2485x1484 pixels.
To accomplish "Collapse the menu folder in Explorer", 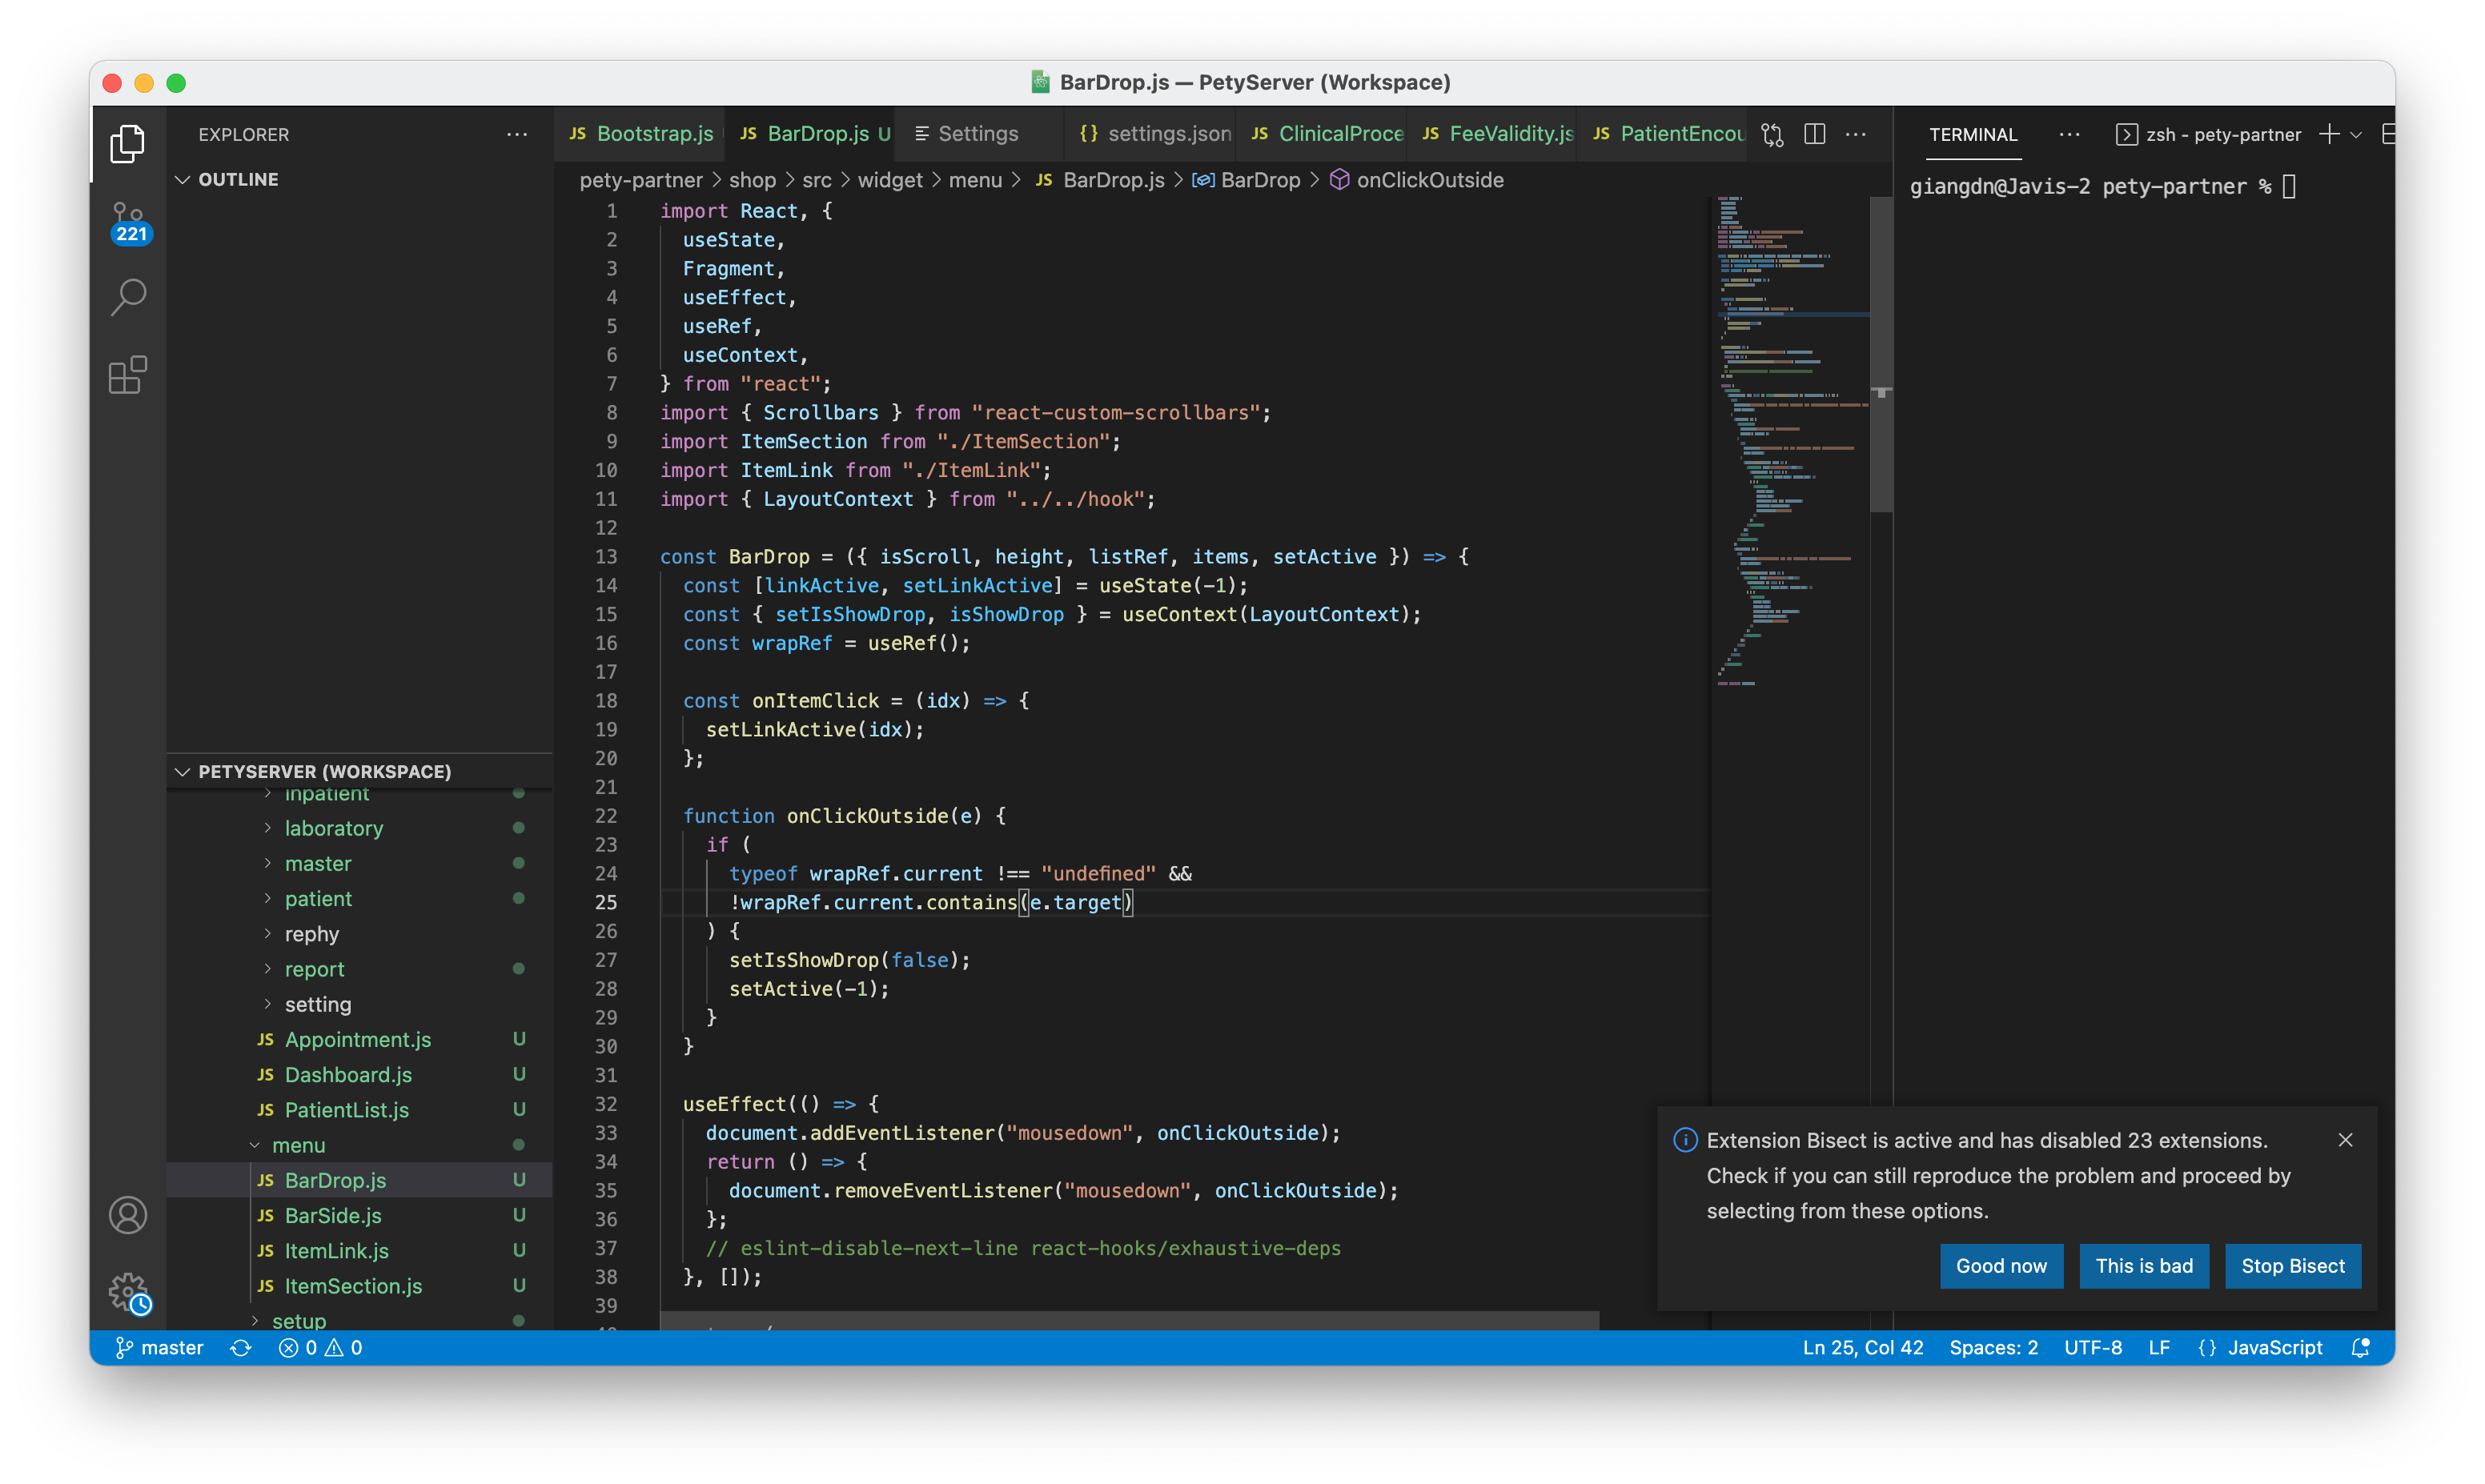I will (x=253, y=1144).
